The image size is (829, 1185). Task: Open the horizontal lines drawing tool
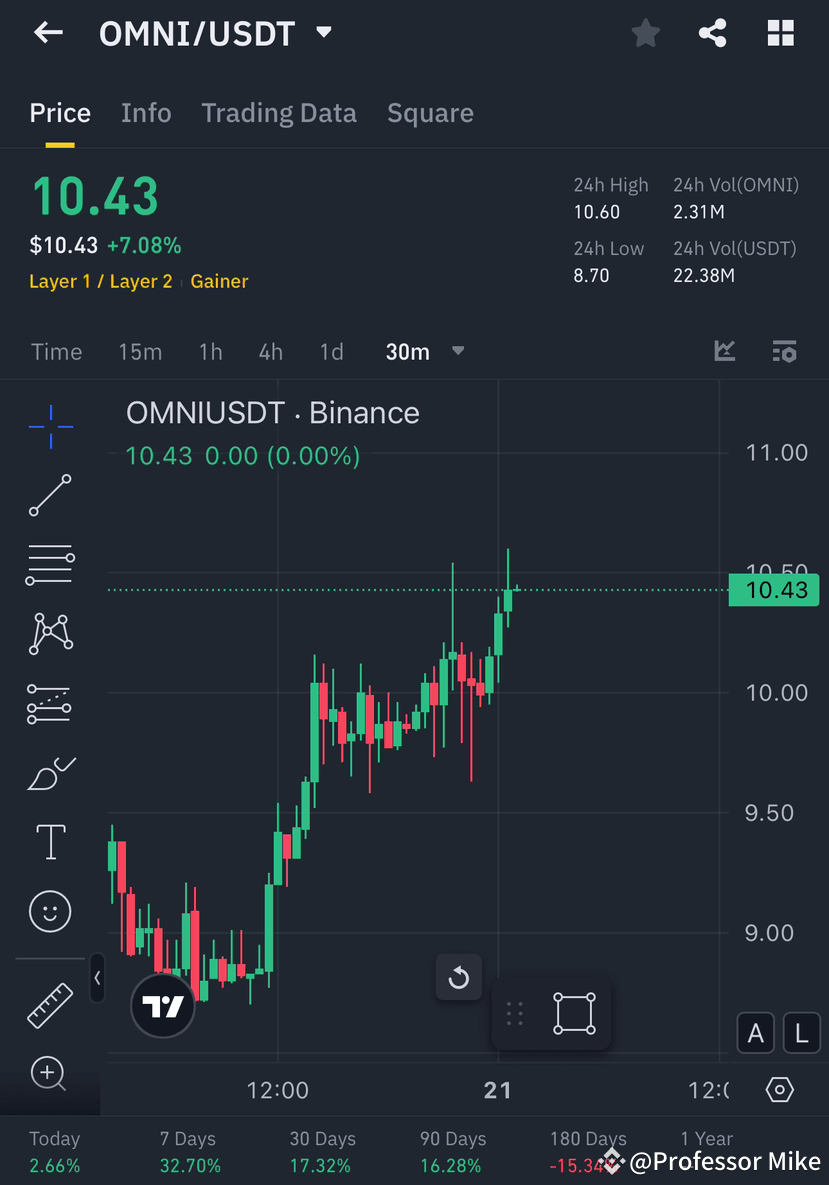point(50,564)
